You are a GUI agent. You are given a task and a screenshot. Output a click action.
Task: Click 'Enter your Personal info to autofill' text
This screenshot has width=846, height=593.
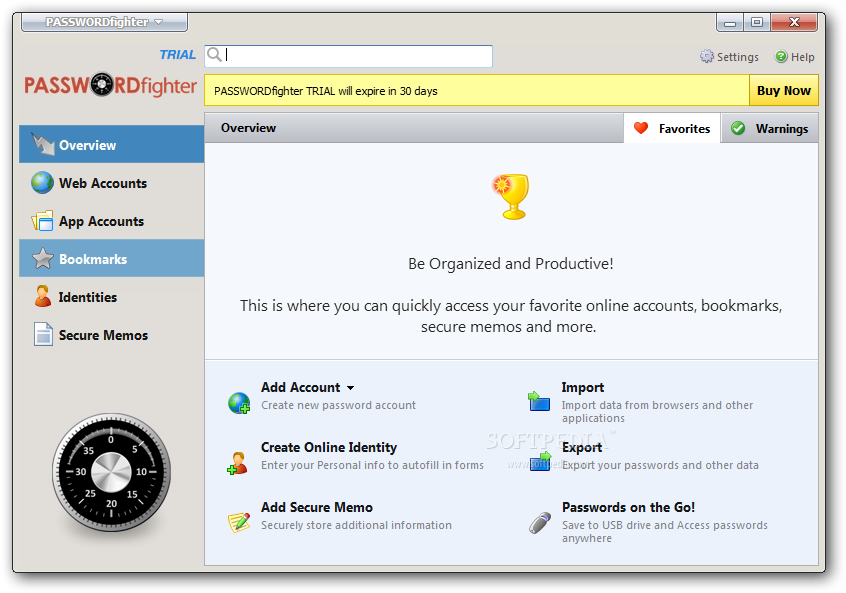tap(372, 465)
